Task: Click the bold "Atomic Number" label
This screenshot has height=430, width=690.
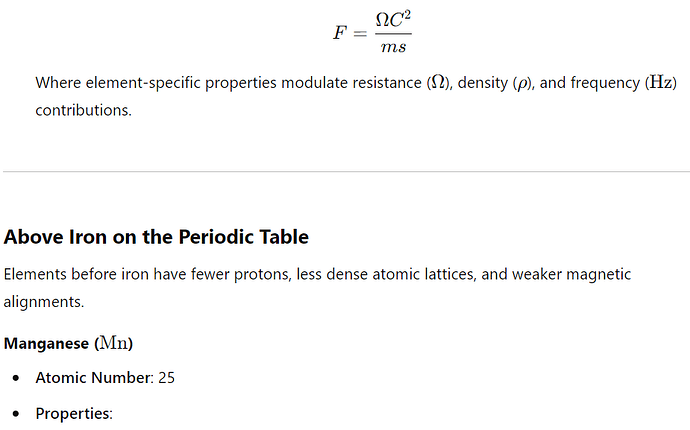Action: (94, 378)
